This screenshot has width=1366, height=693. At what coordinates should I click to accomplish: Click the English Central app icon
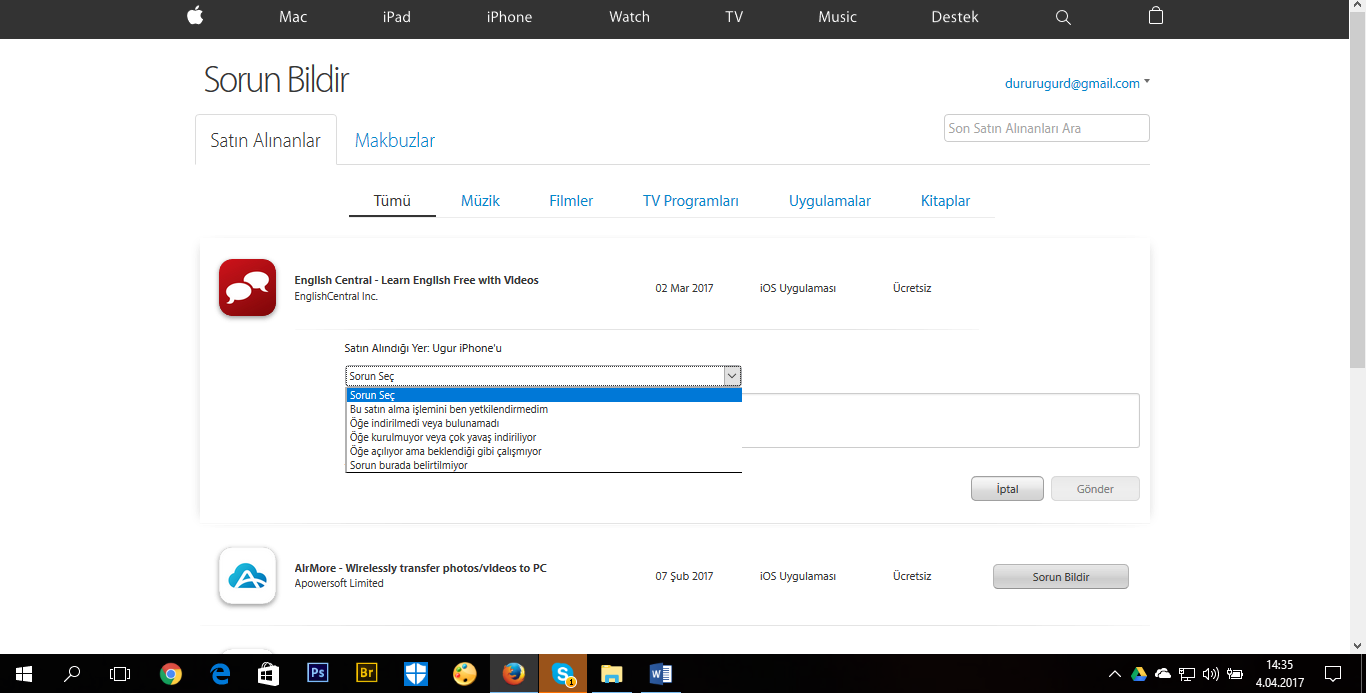point(247,288)
